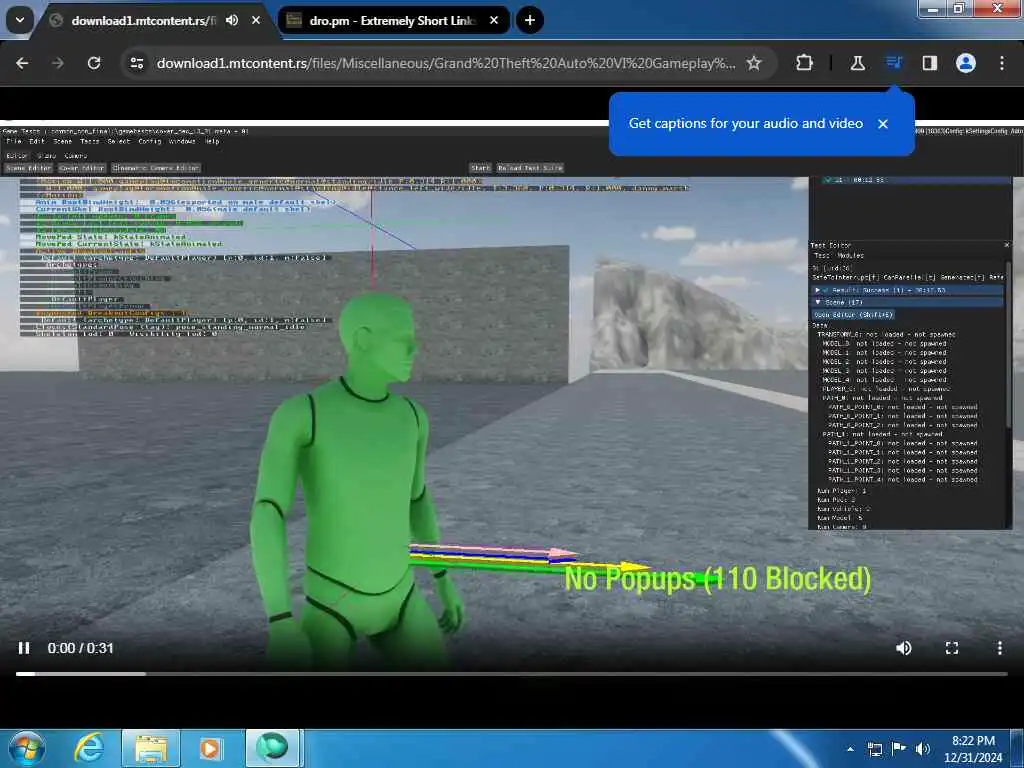1024x768 pixels.
Task: Open a new browser tab
Action: coord(530,20)
